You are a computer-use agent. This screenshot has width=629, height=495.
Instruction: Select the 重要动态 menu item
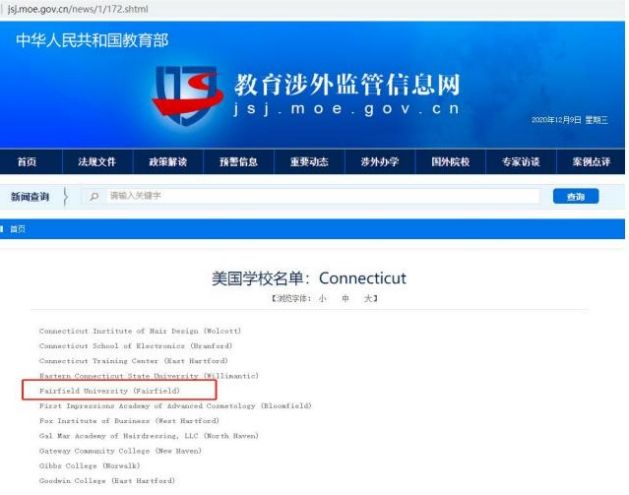tap(309, 162)
